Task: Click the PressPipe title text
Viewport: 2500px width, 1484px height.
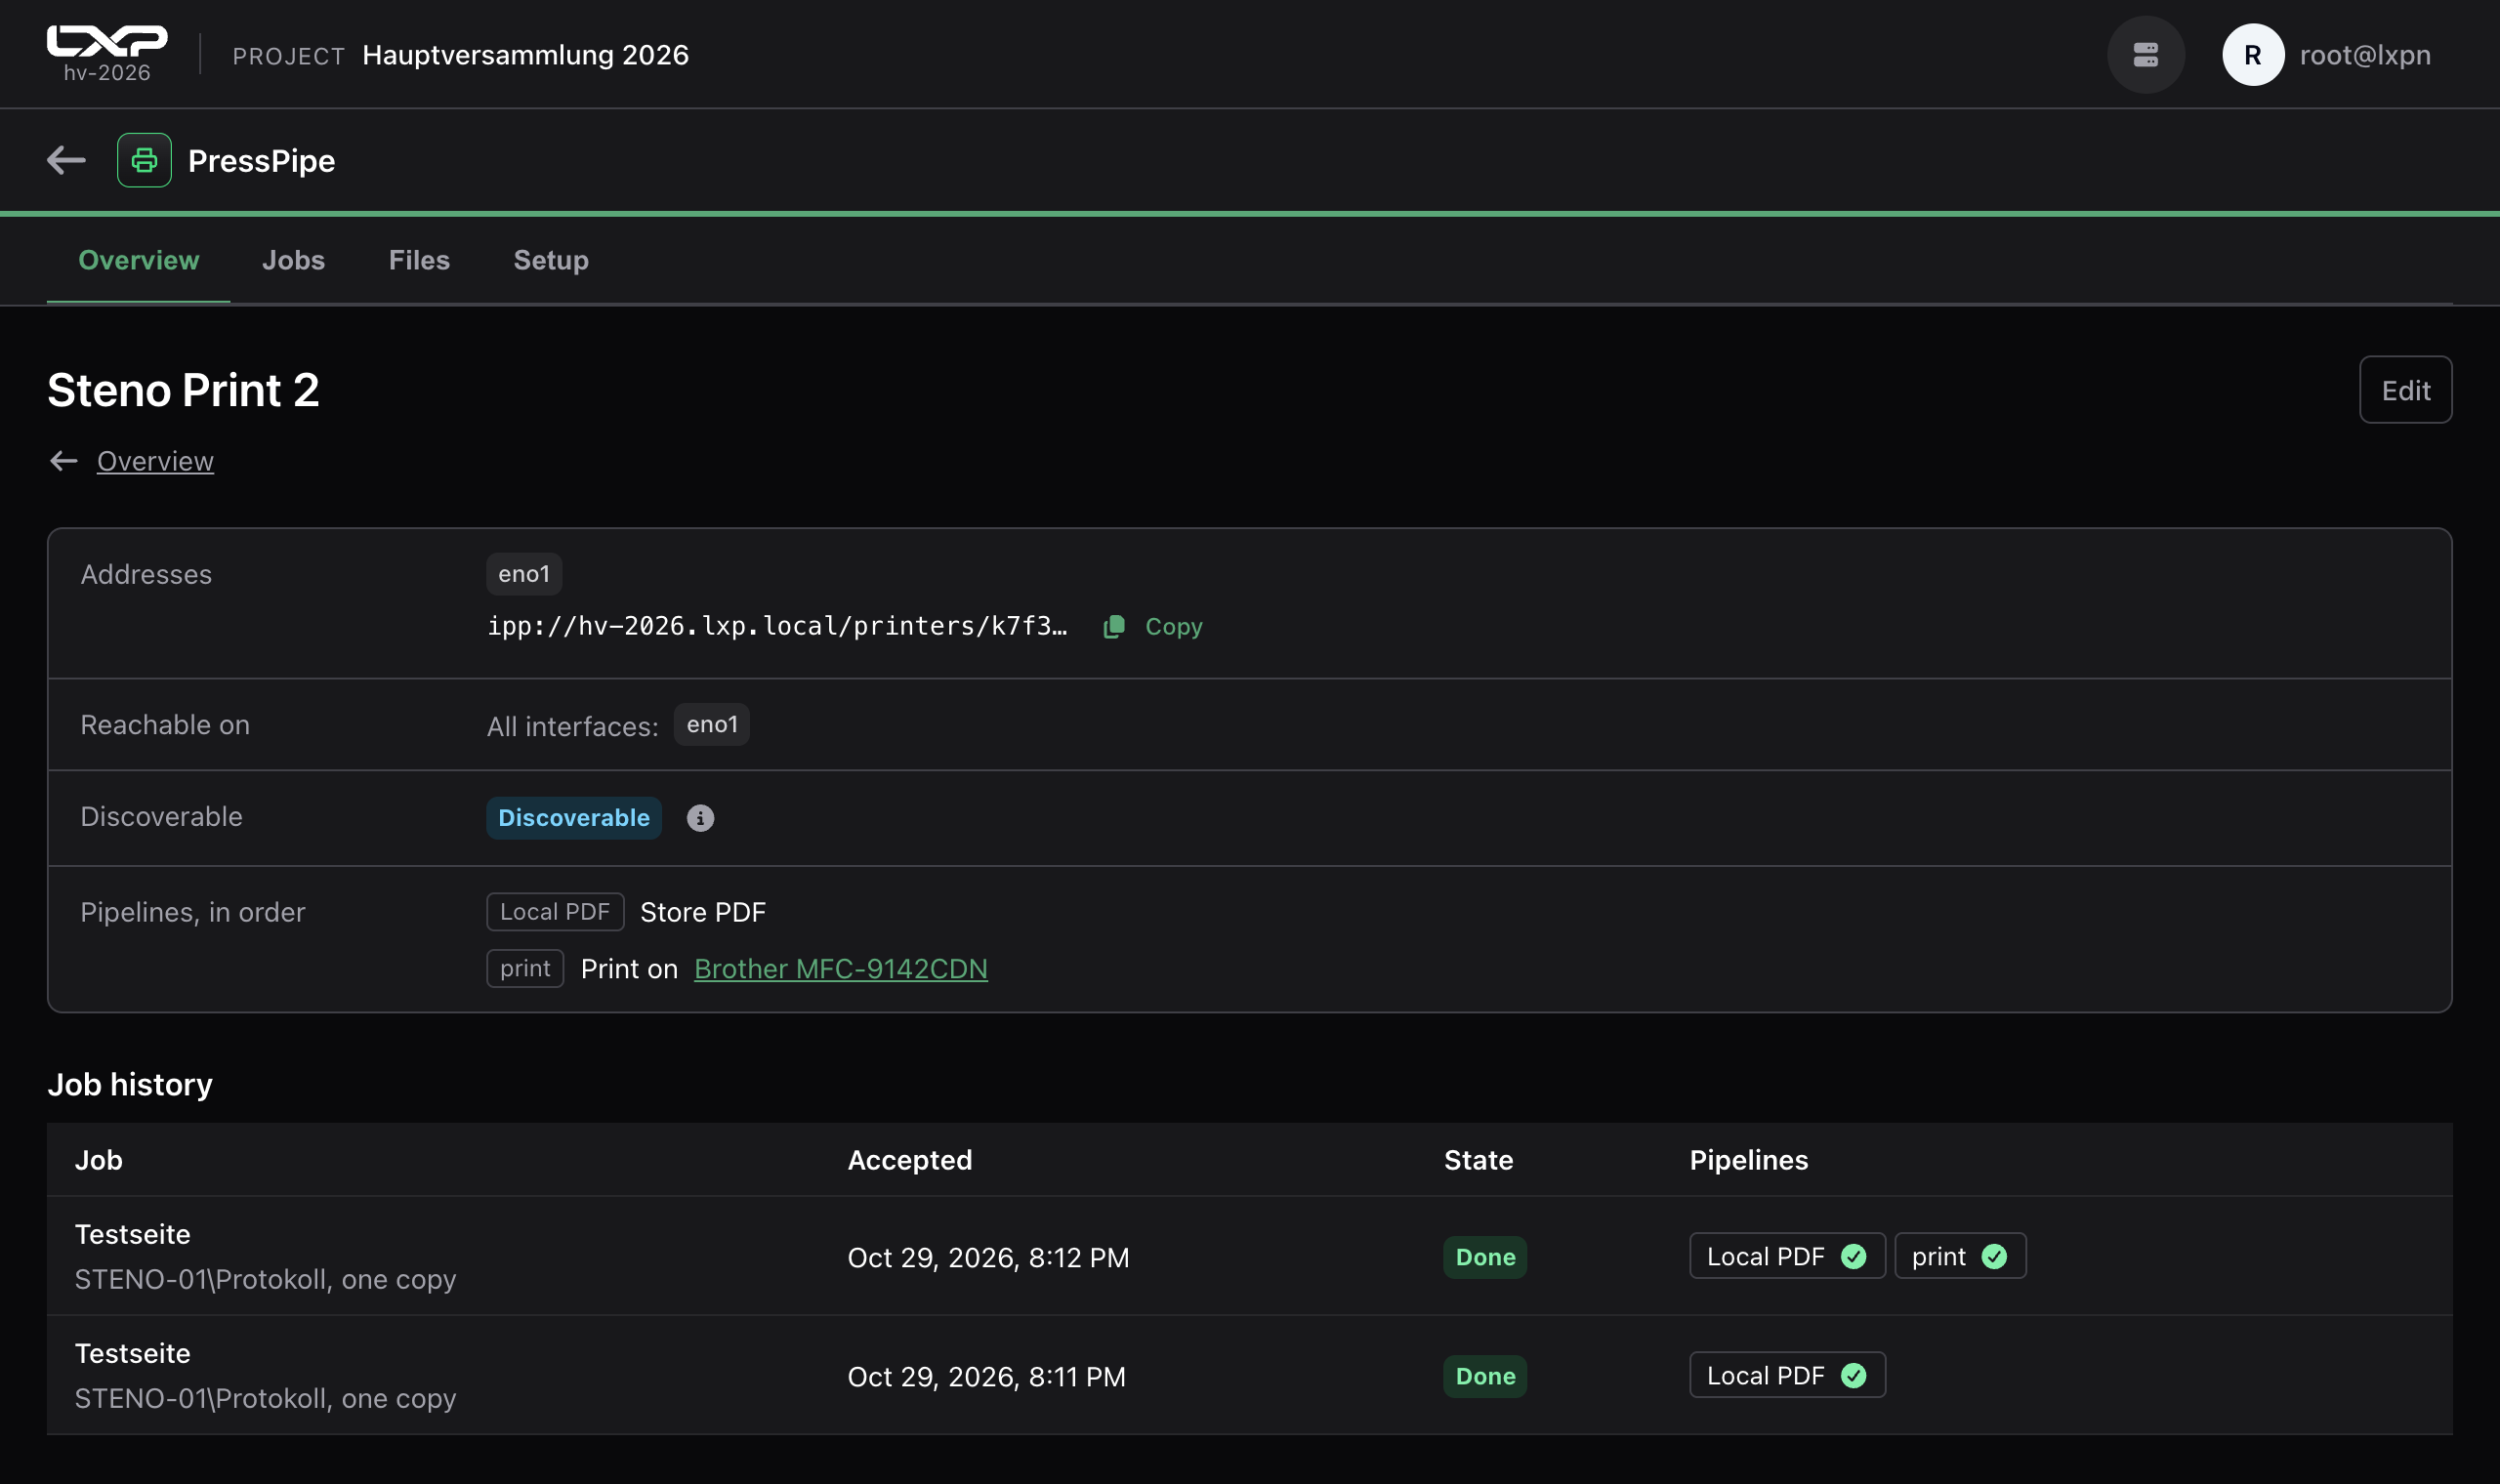Action: click(x=262, y=161)
